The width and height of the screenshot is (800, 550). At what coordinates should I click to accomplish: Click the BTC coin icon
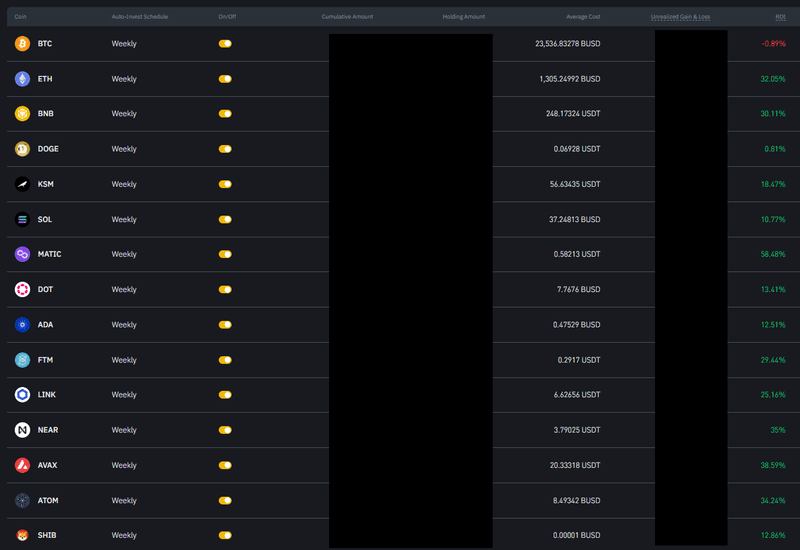coord(22,43)
